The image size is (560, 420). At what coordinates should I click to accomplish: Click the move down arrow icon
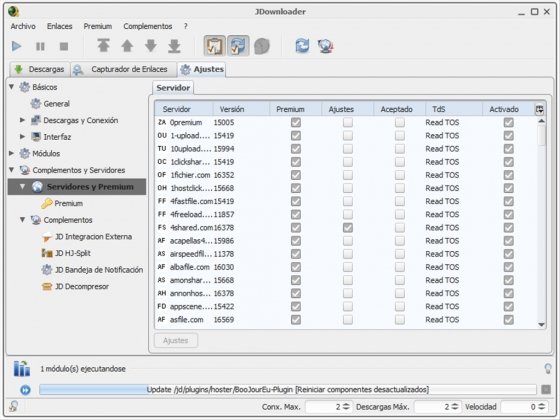tap(151, 46)
